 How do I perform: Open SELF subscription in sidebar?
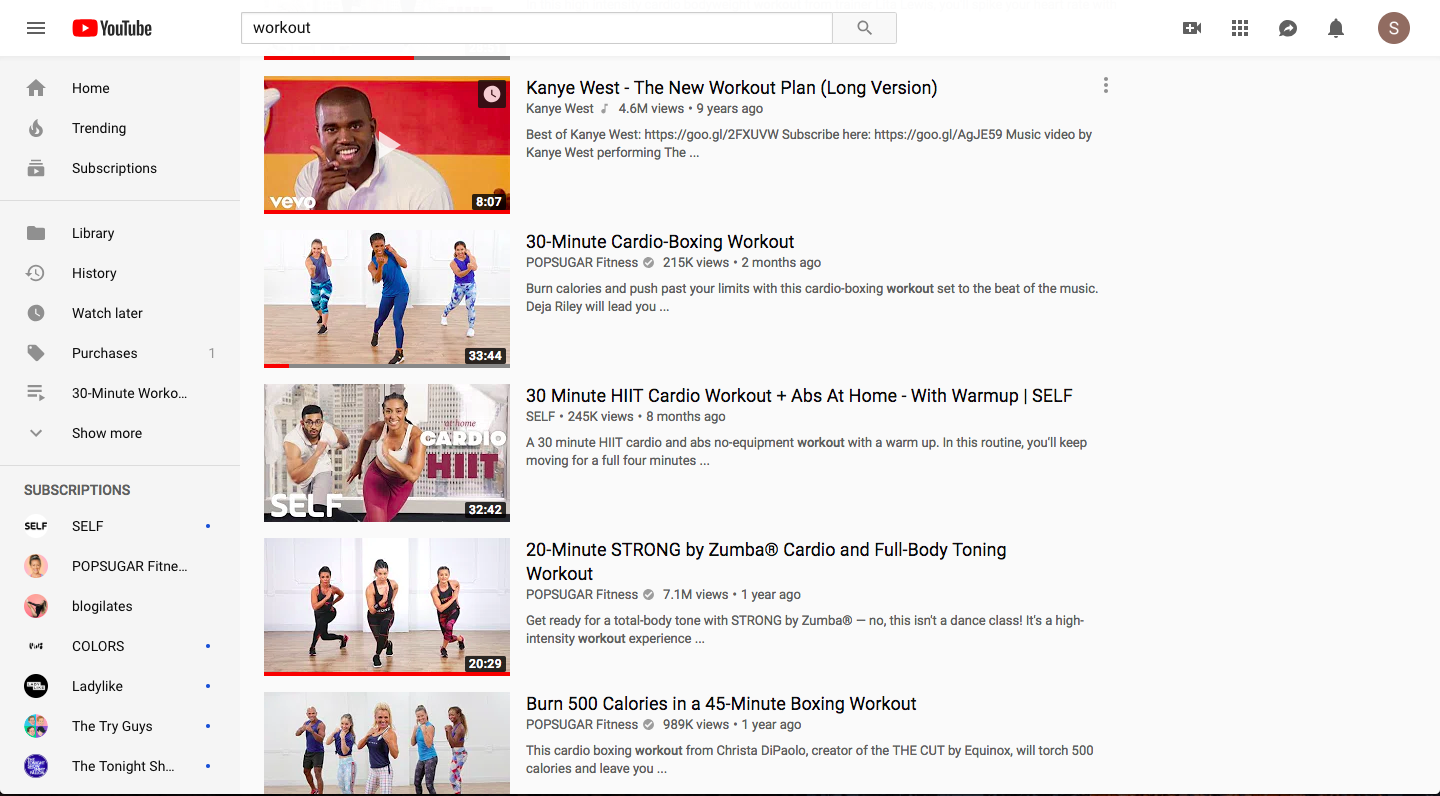click(x=120, y=526)
